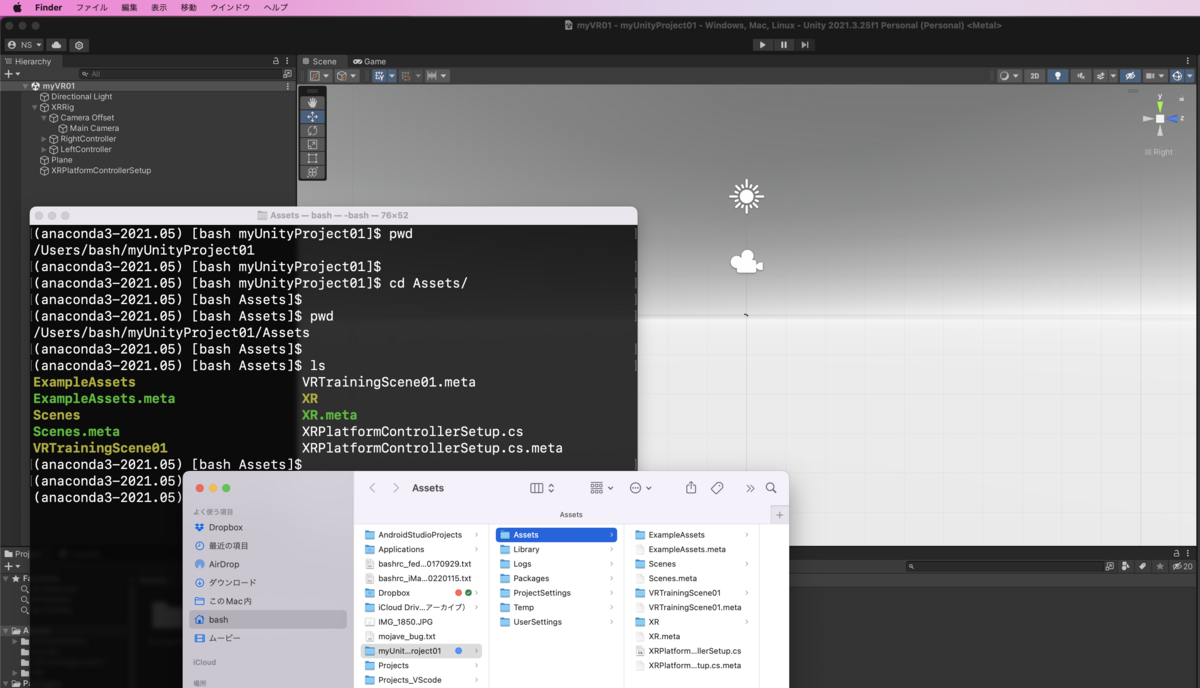Click the Finder share icon

click(690, 488)
